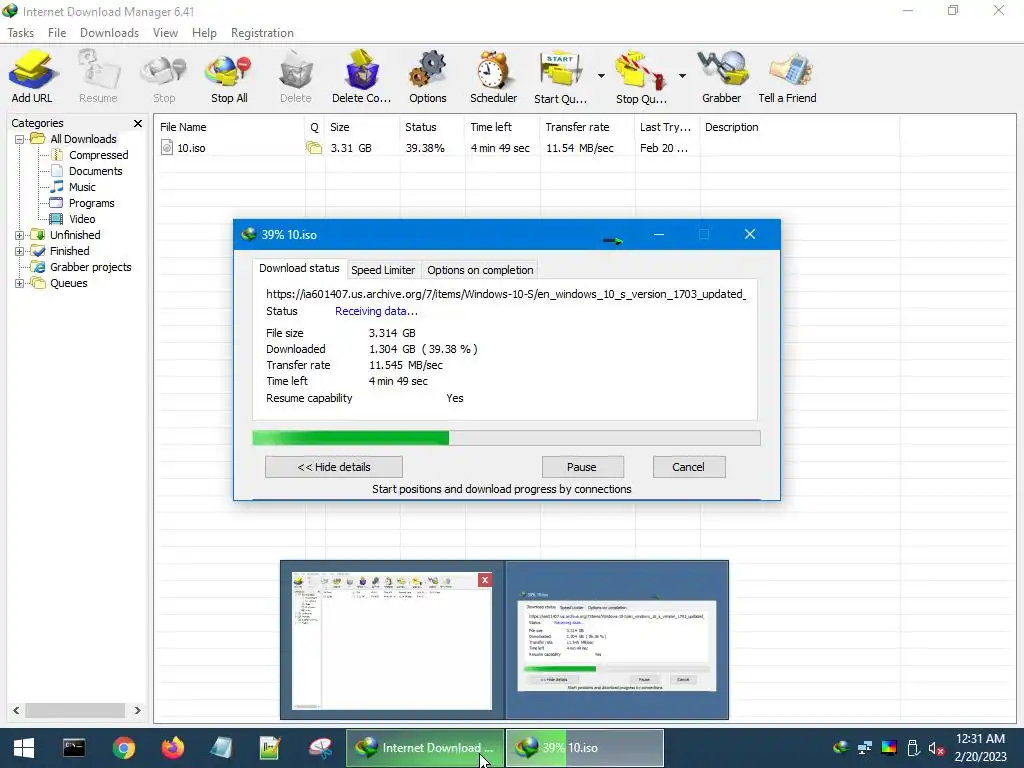Viewport: 1024px width, 768px height.
Task: Cancel the 10.iso download
Action: (x=688, y=467)
